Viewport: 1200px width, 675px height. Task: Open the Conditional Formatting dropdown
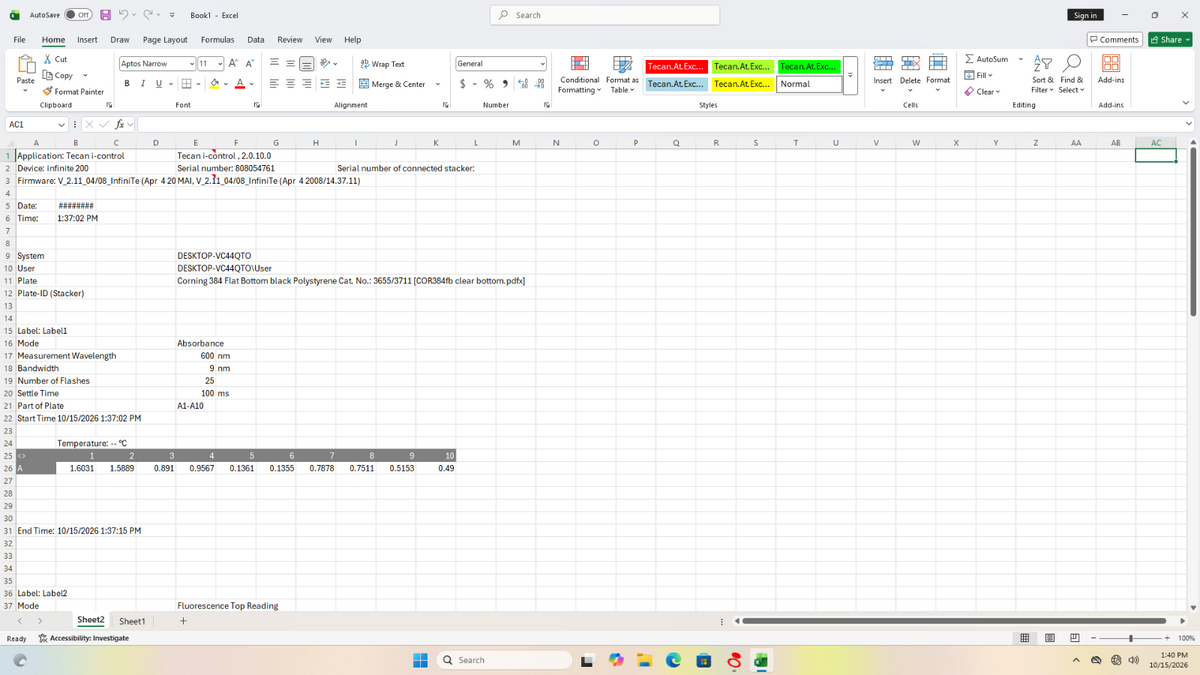(x=578, y=74)
